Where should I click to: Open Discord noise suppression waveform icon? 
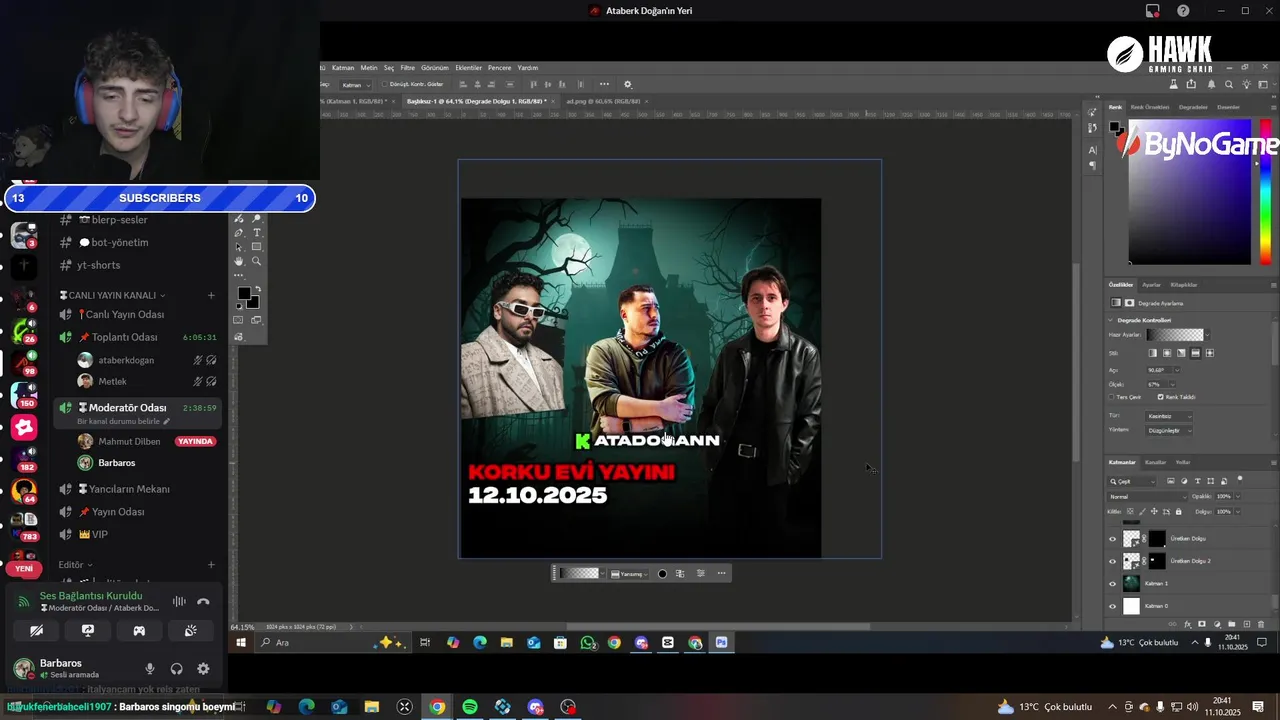click(179, 601)
